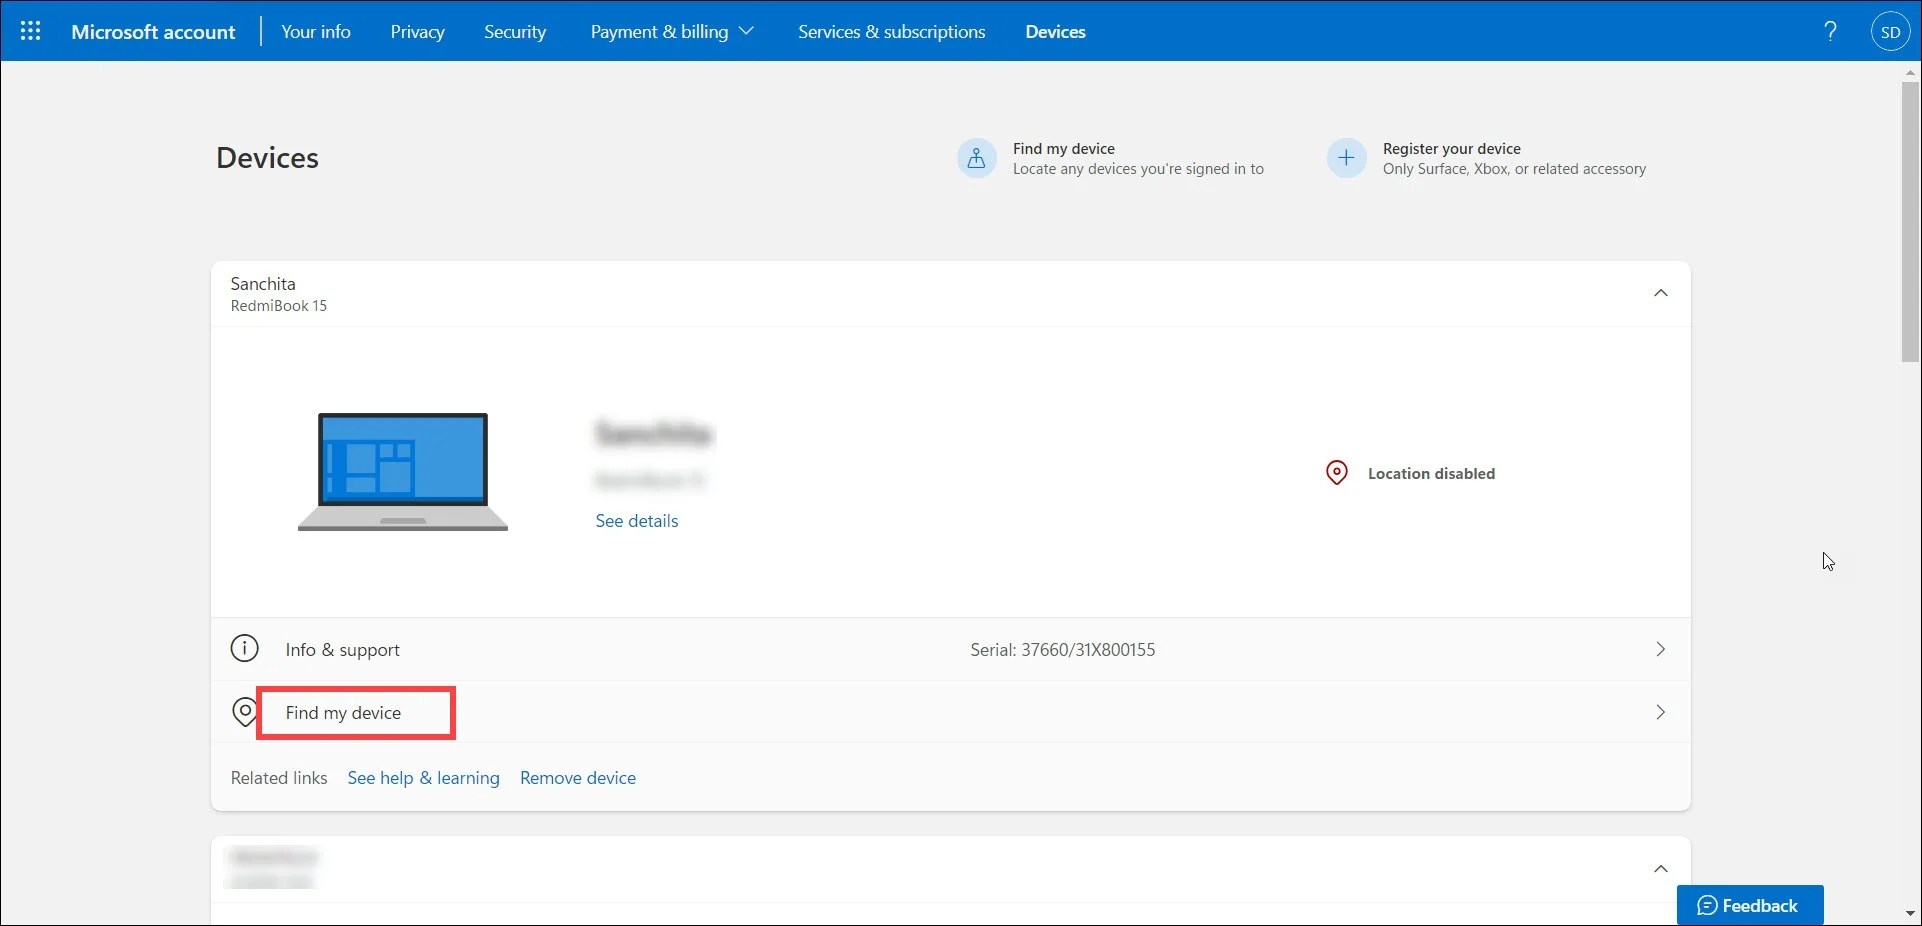Screen dimensions: 1922x926
Task: Open the Payment & billing dropdown
Action: click(671, 32)
